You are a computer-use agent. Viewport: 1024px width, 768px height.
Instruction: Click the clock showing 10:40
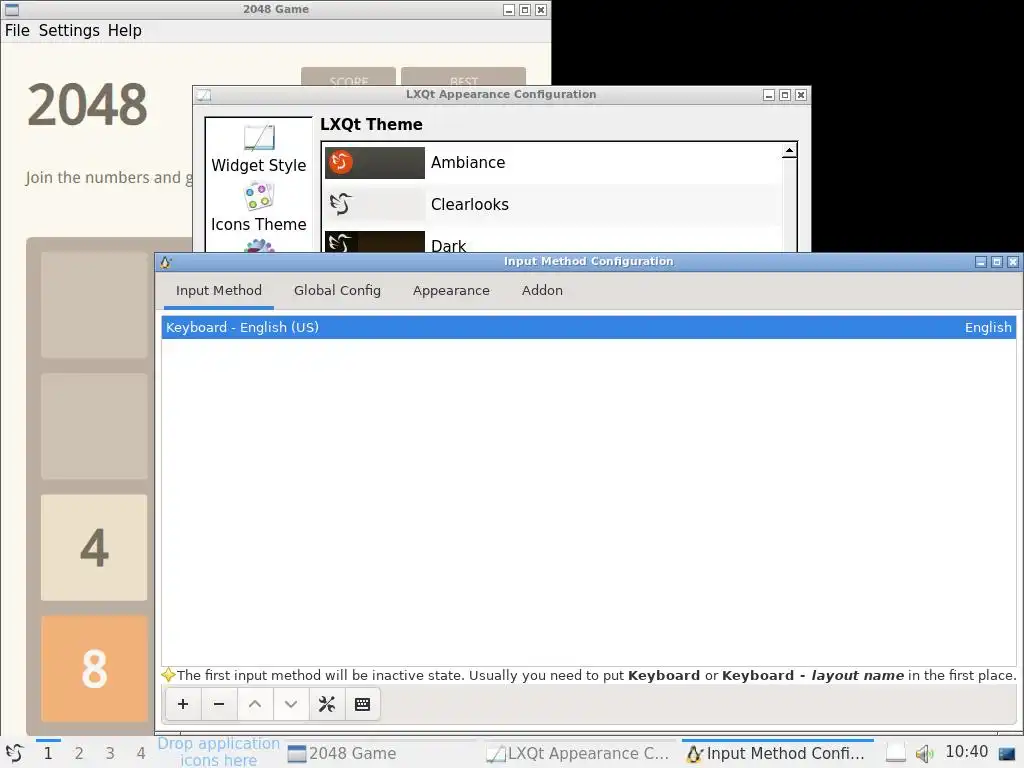point(967,752)
